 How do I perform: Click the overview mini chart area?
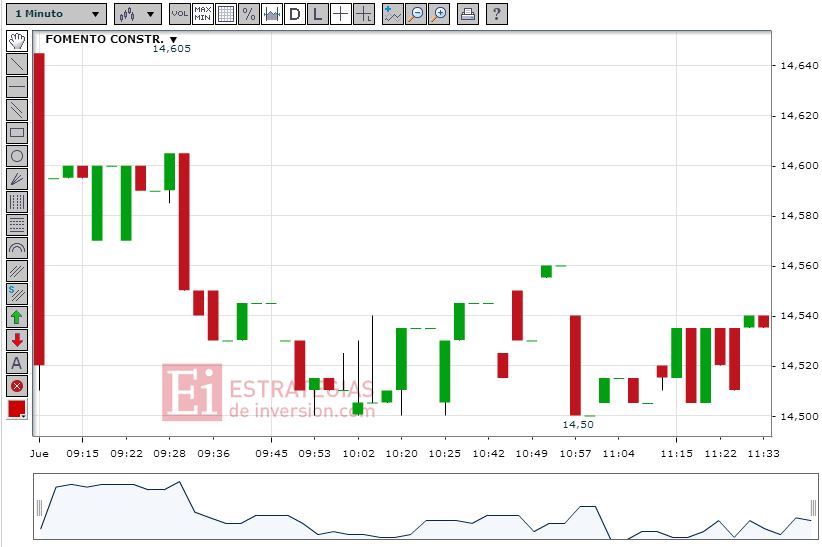pyautogui.click(x=426, y=507)
